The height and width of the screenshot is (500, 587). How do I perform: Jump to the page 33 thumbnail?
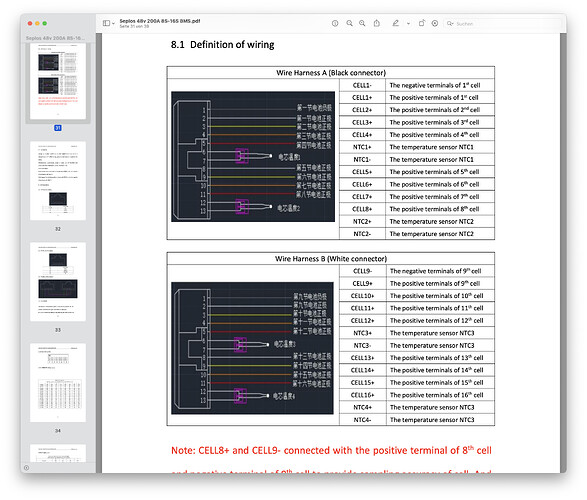tap(58, 282)
